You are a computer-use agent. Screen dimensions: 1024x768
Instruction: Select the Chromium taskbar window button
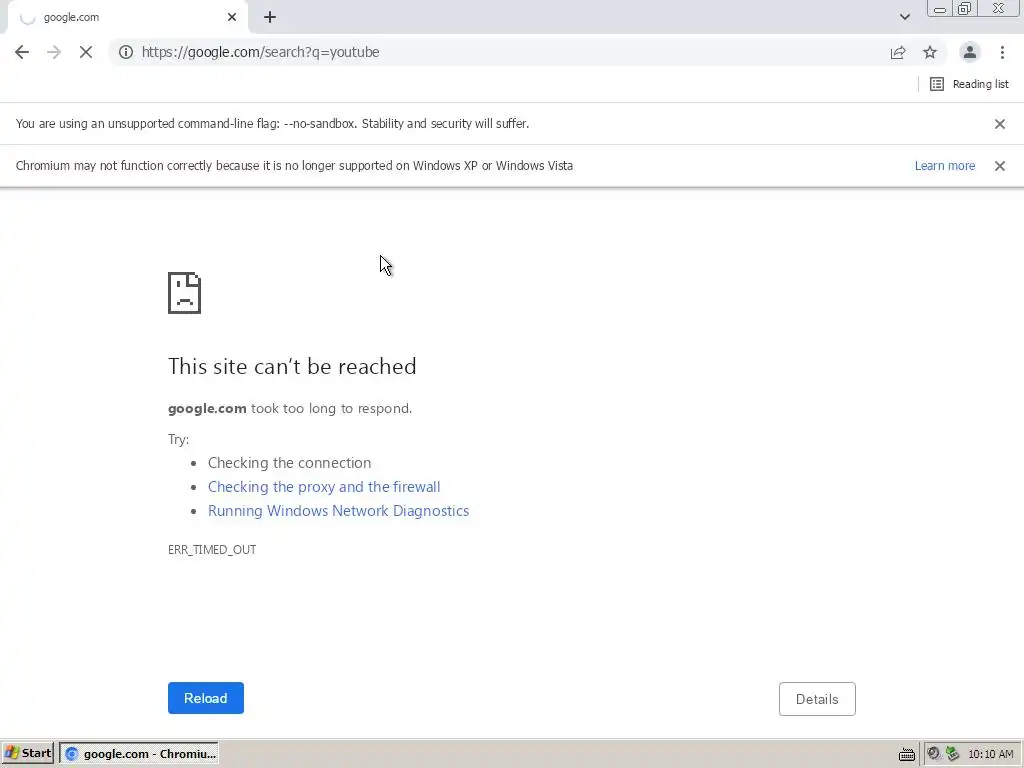tap(138, 754)
